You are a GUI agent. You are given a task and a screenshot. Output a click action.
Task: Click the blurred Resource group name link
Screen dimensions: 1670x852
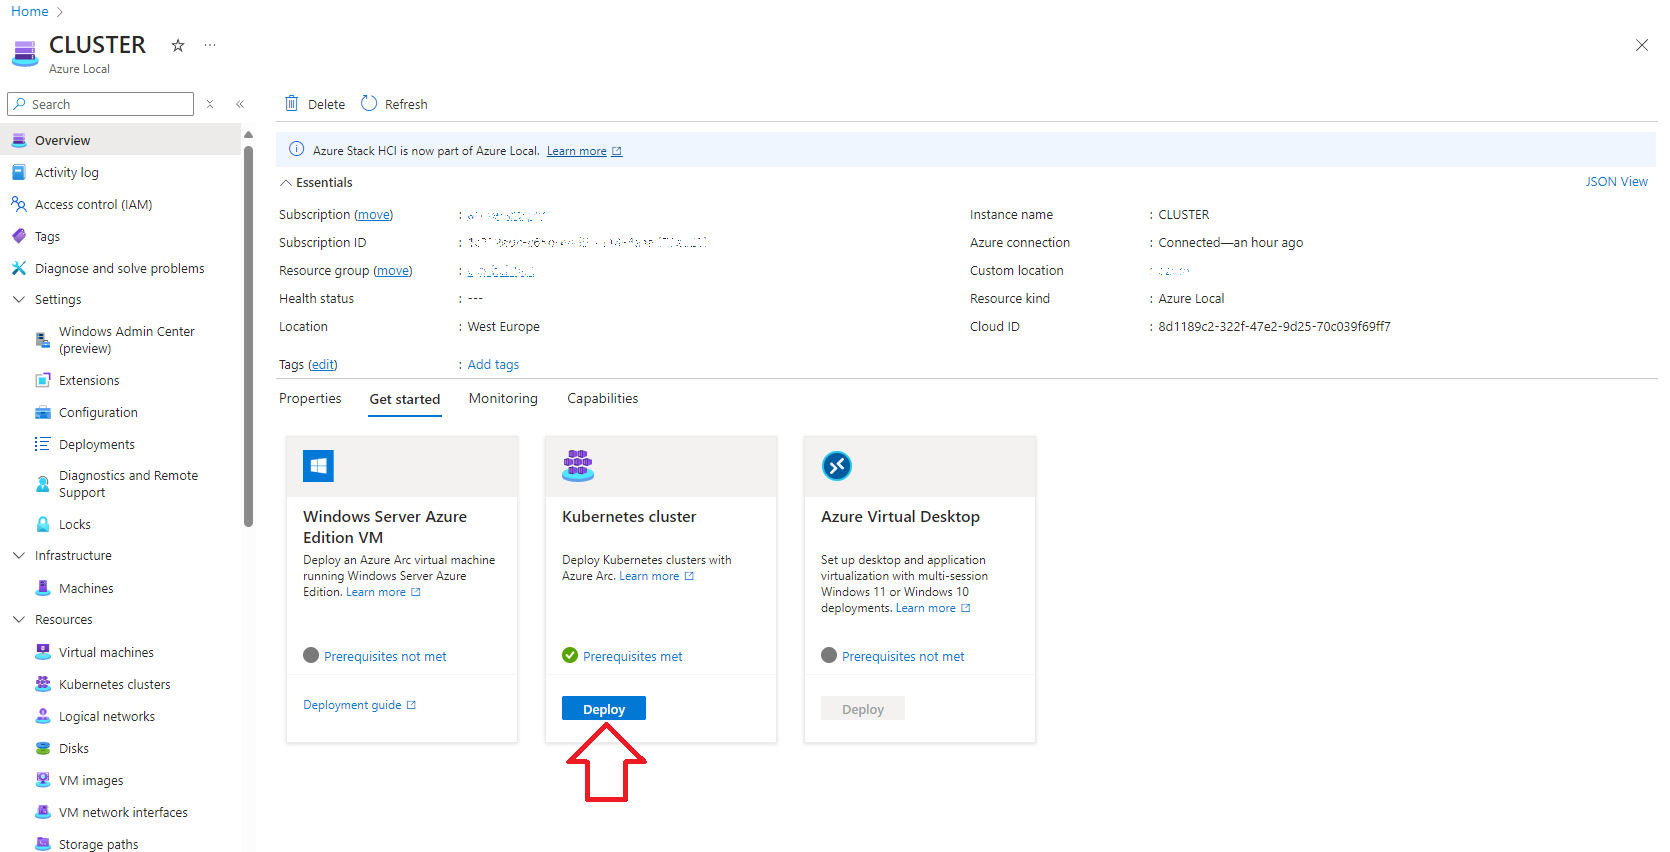pyautogui.click(x=501, y=270)
